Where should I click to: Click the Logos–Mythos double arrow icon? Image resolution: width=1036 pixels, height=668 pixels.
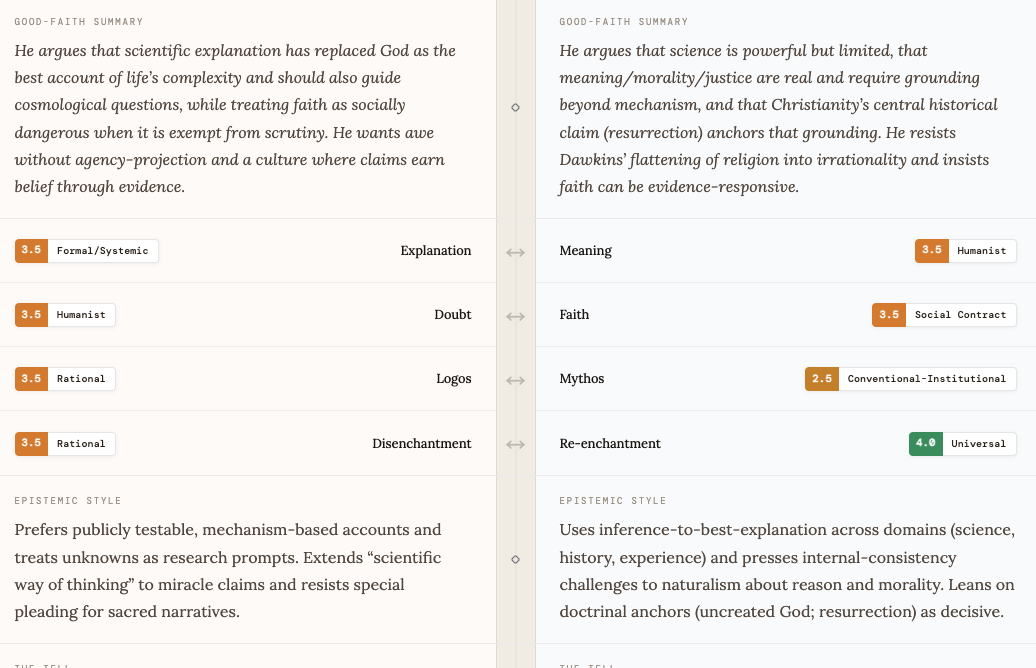[515, 381]
